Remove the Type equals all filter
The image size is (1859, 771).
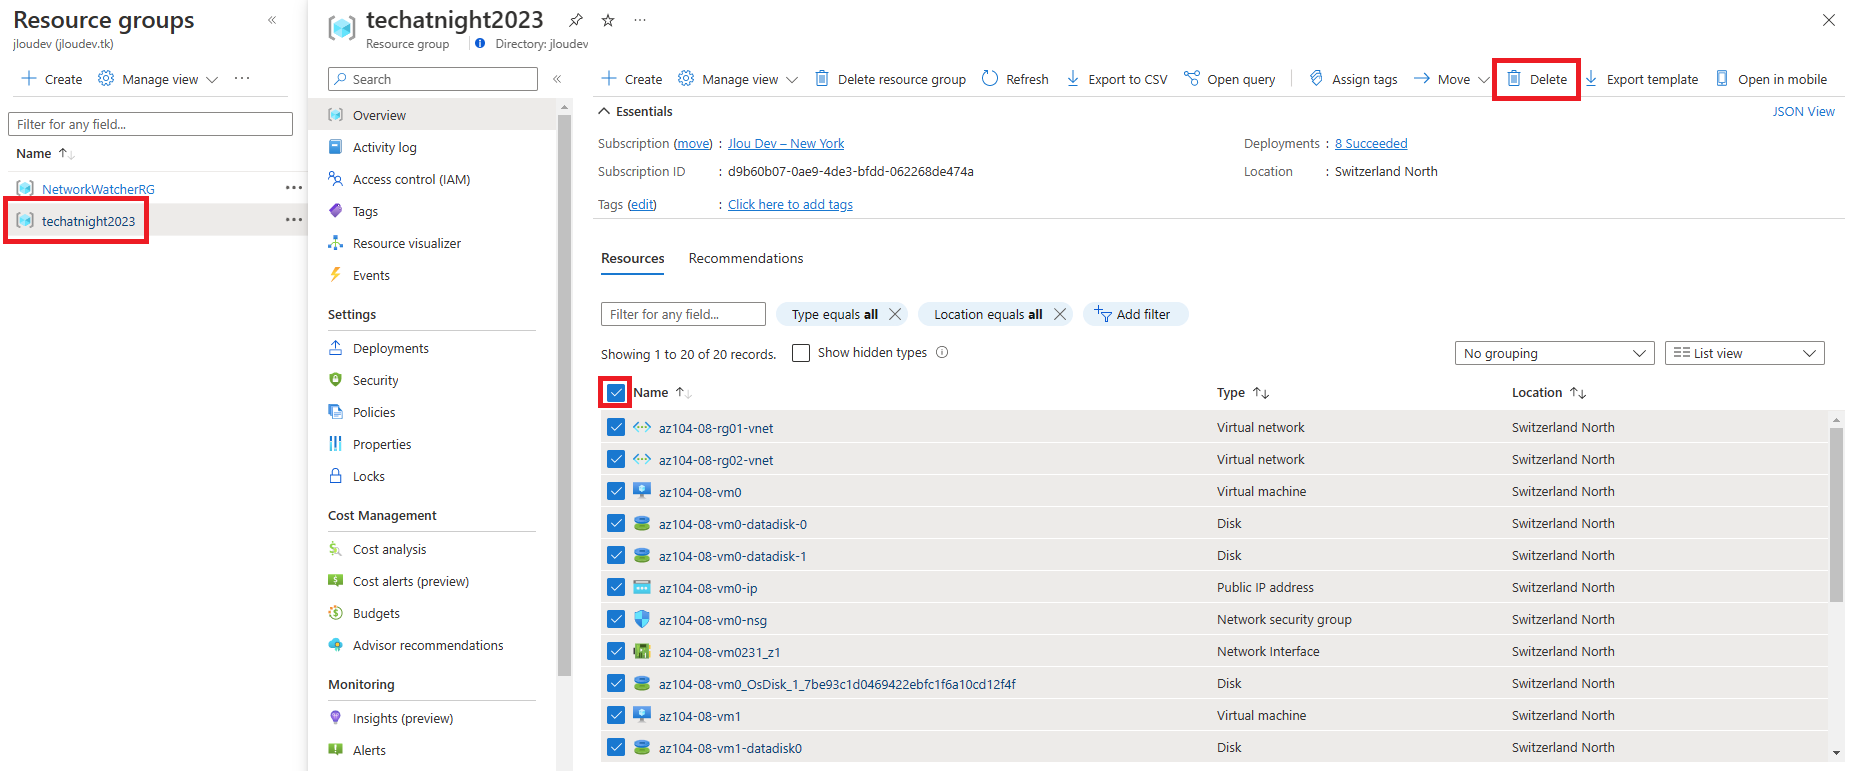pyautogui.click(x=895, y=314)
